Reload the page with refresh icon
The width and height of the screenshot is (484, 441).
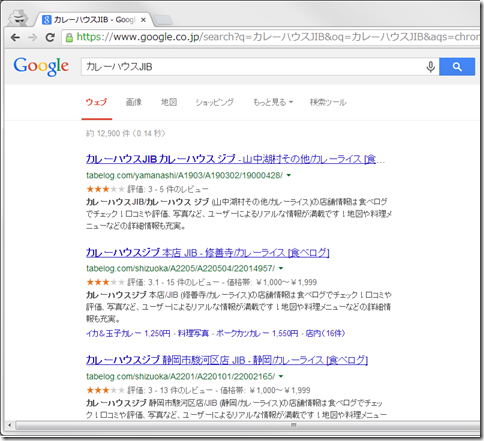point(50,37)
